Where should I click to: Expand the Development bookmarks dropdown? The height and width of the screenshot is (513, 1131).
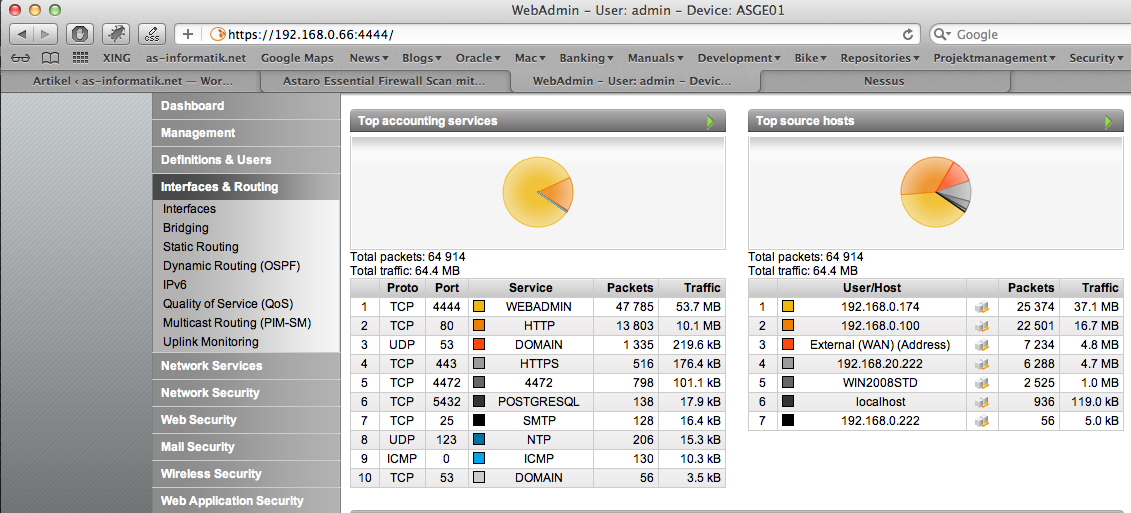coord(739,58)
